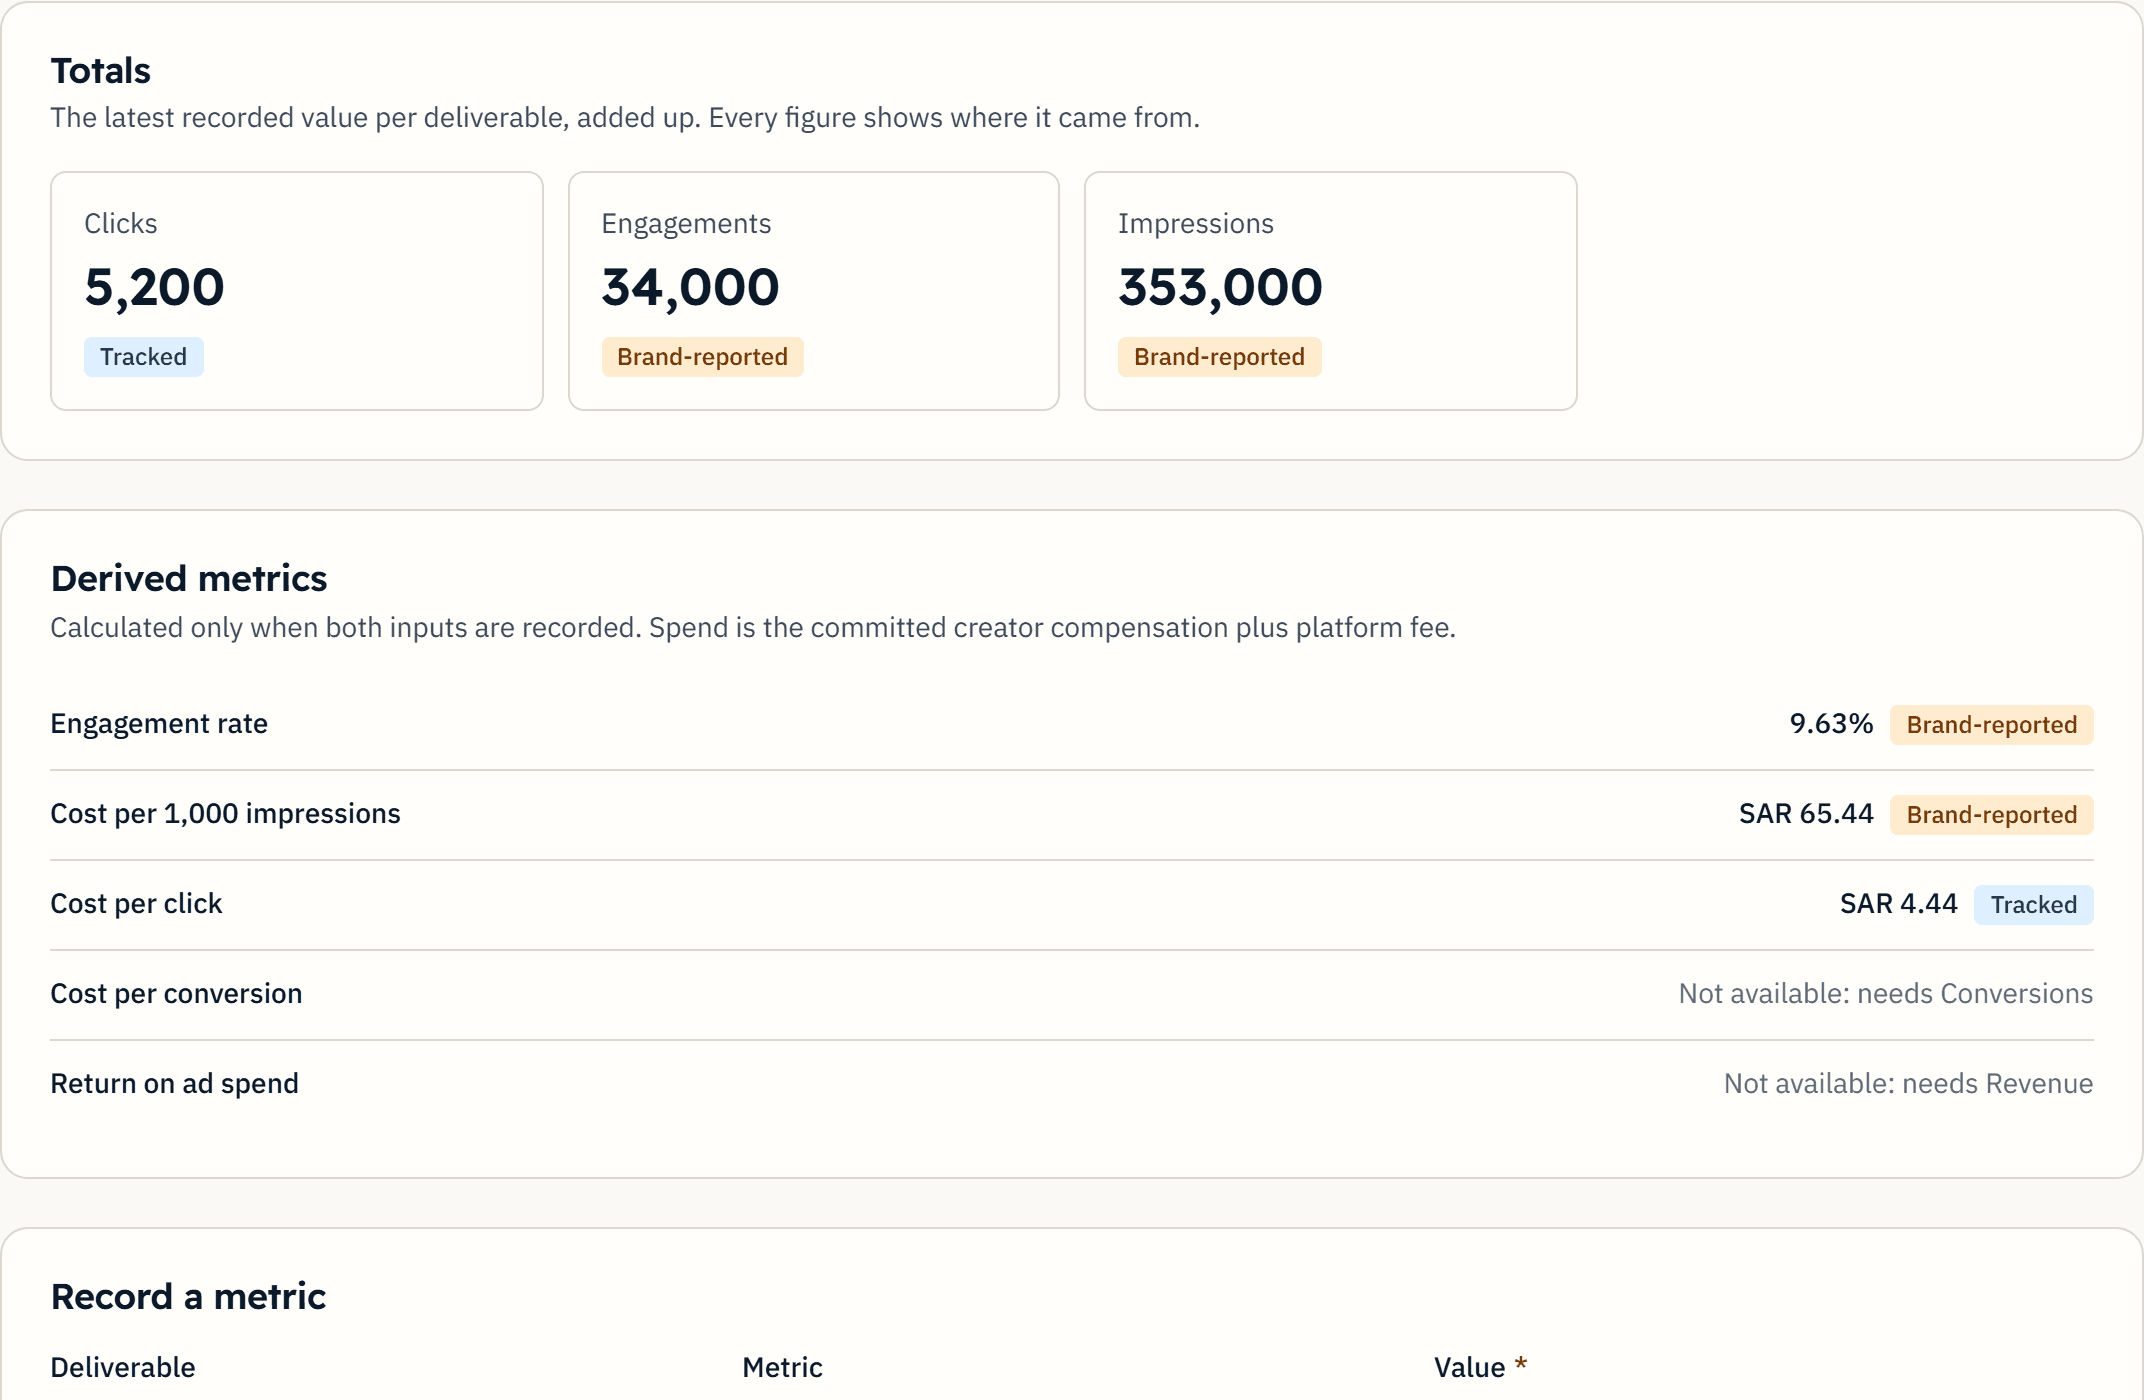Click 'Not available: needs Conversions' text

coord(1885,994)
